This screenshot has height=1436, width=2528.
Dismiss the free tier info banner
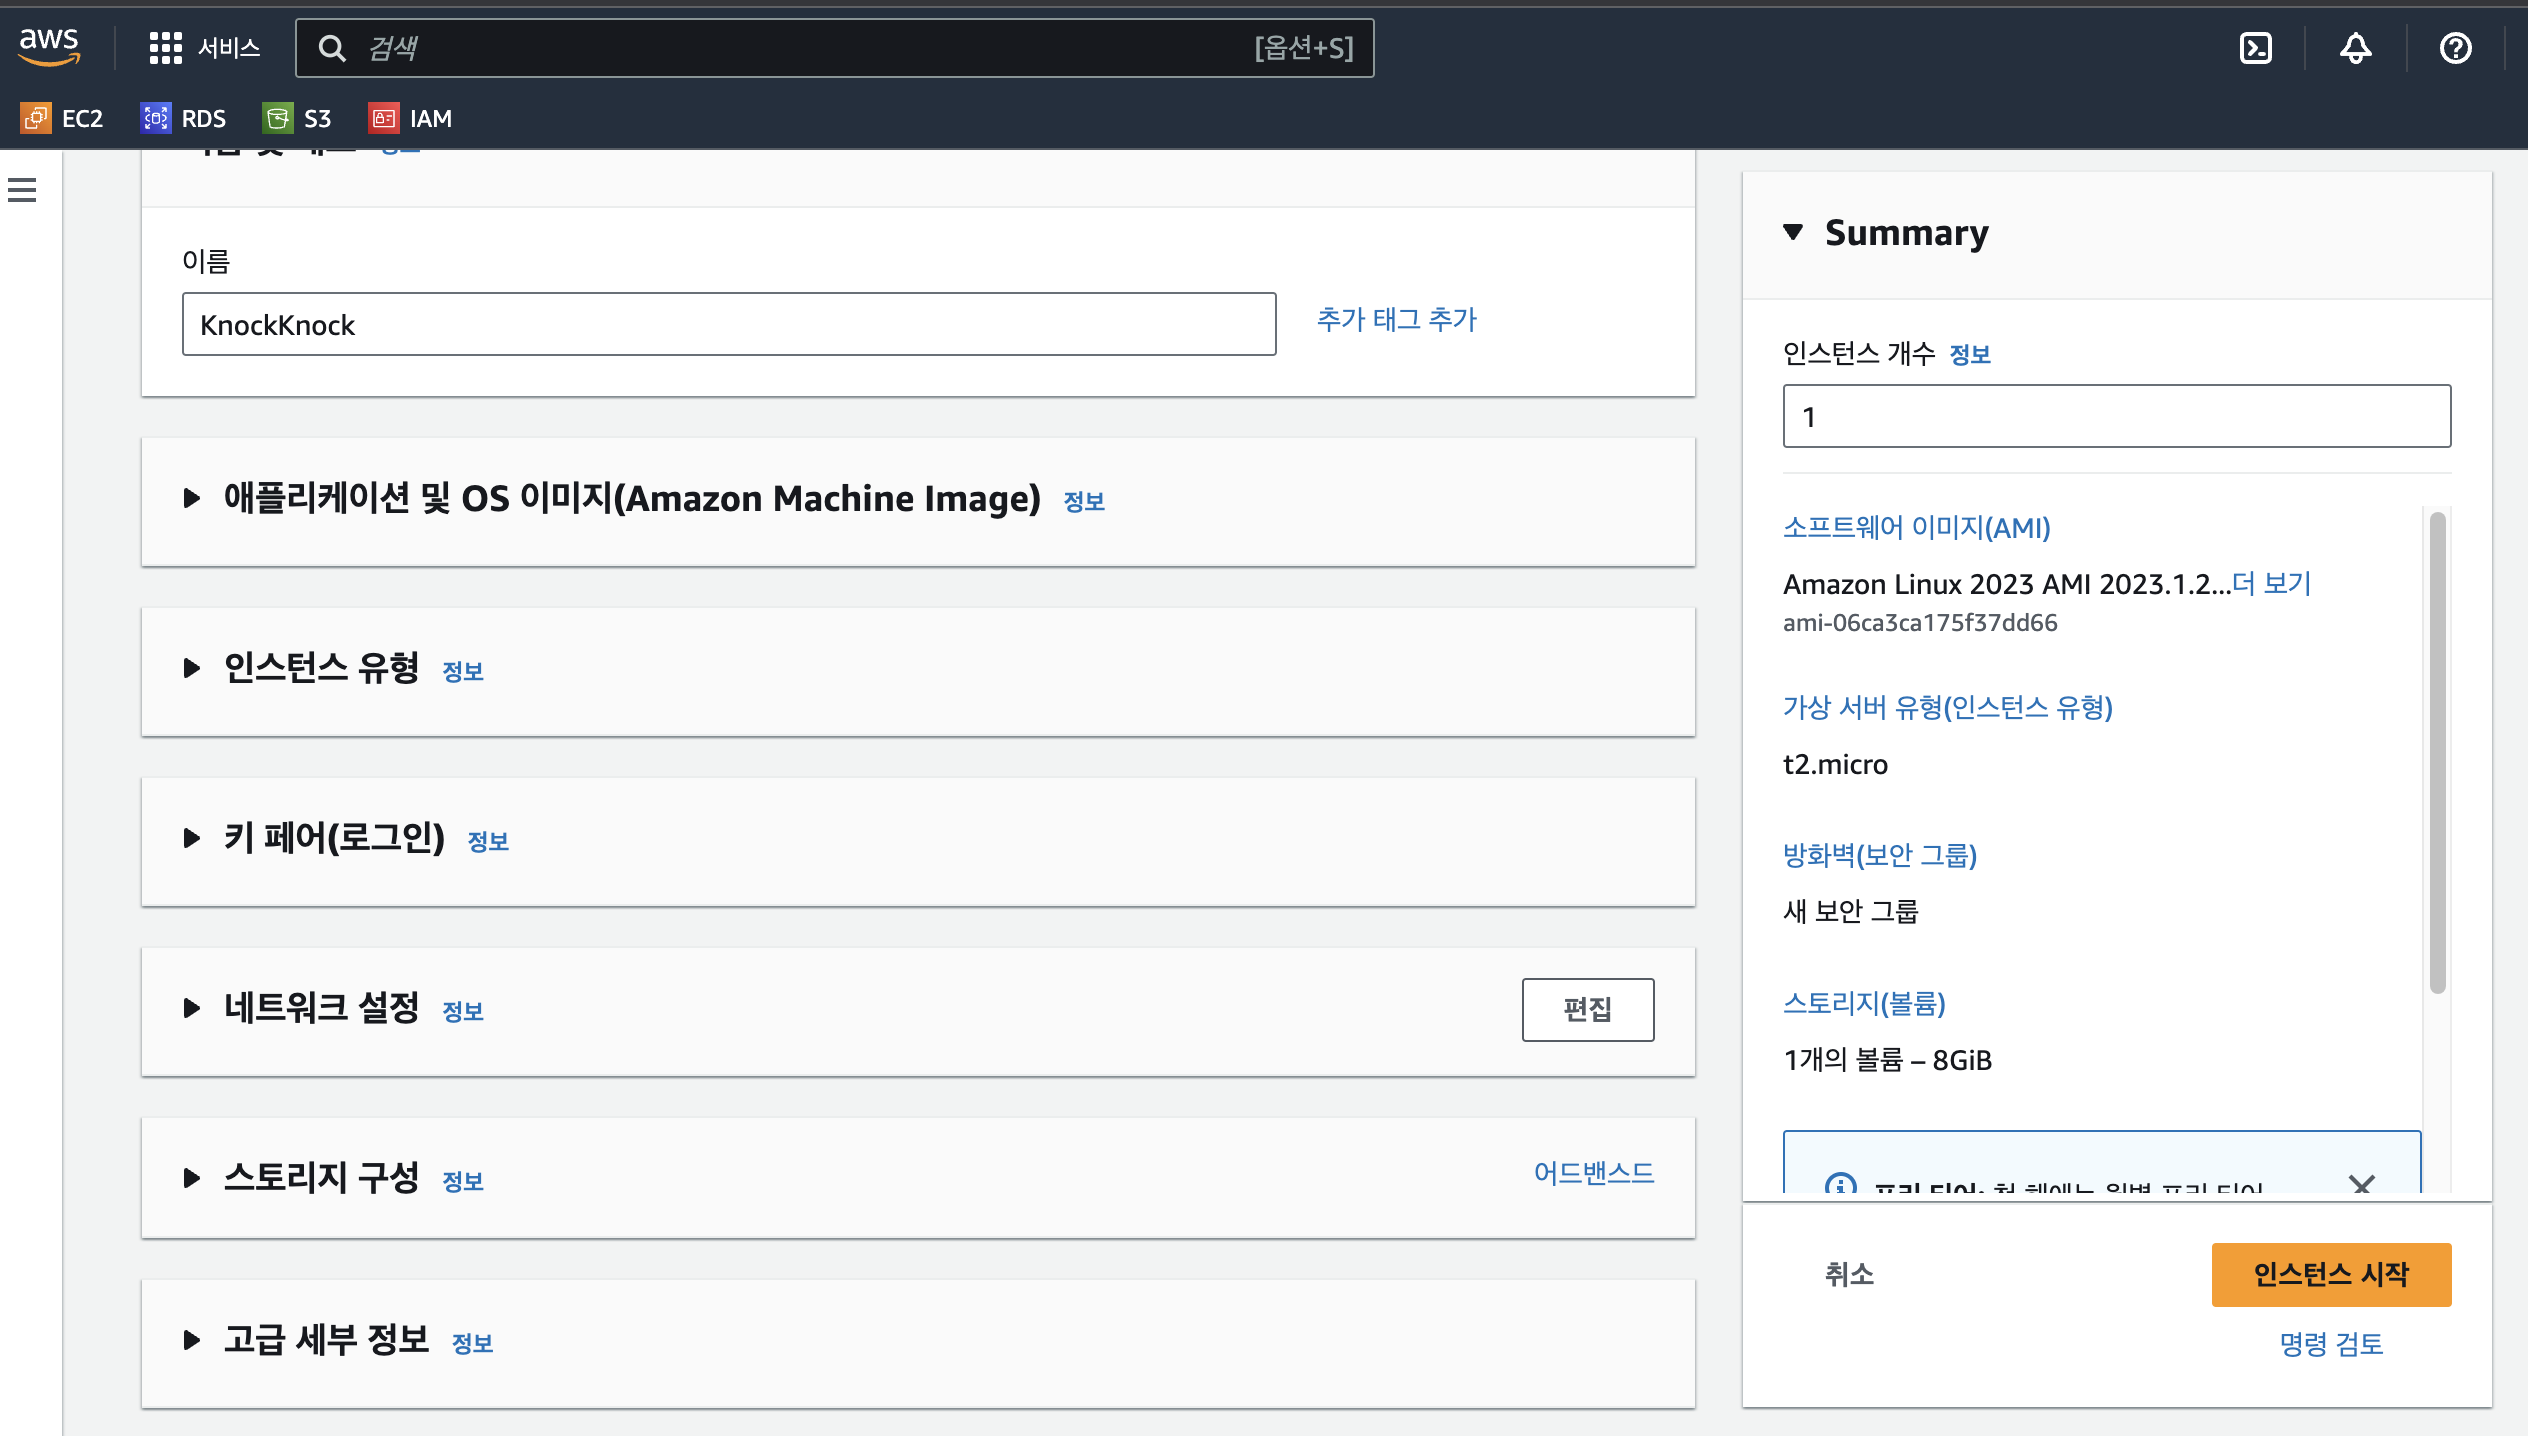[2361, 1184]
